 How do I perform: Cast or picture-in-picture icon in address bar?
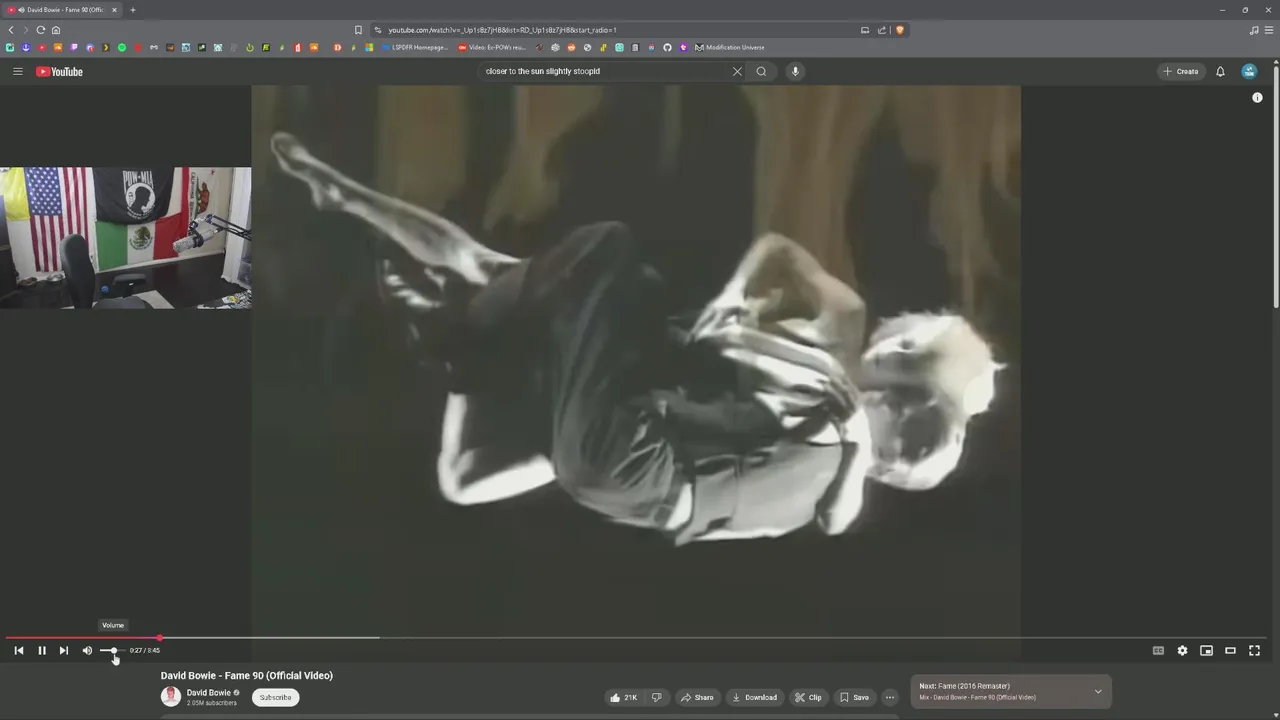[x=865, y=30]
